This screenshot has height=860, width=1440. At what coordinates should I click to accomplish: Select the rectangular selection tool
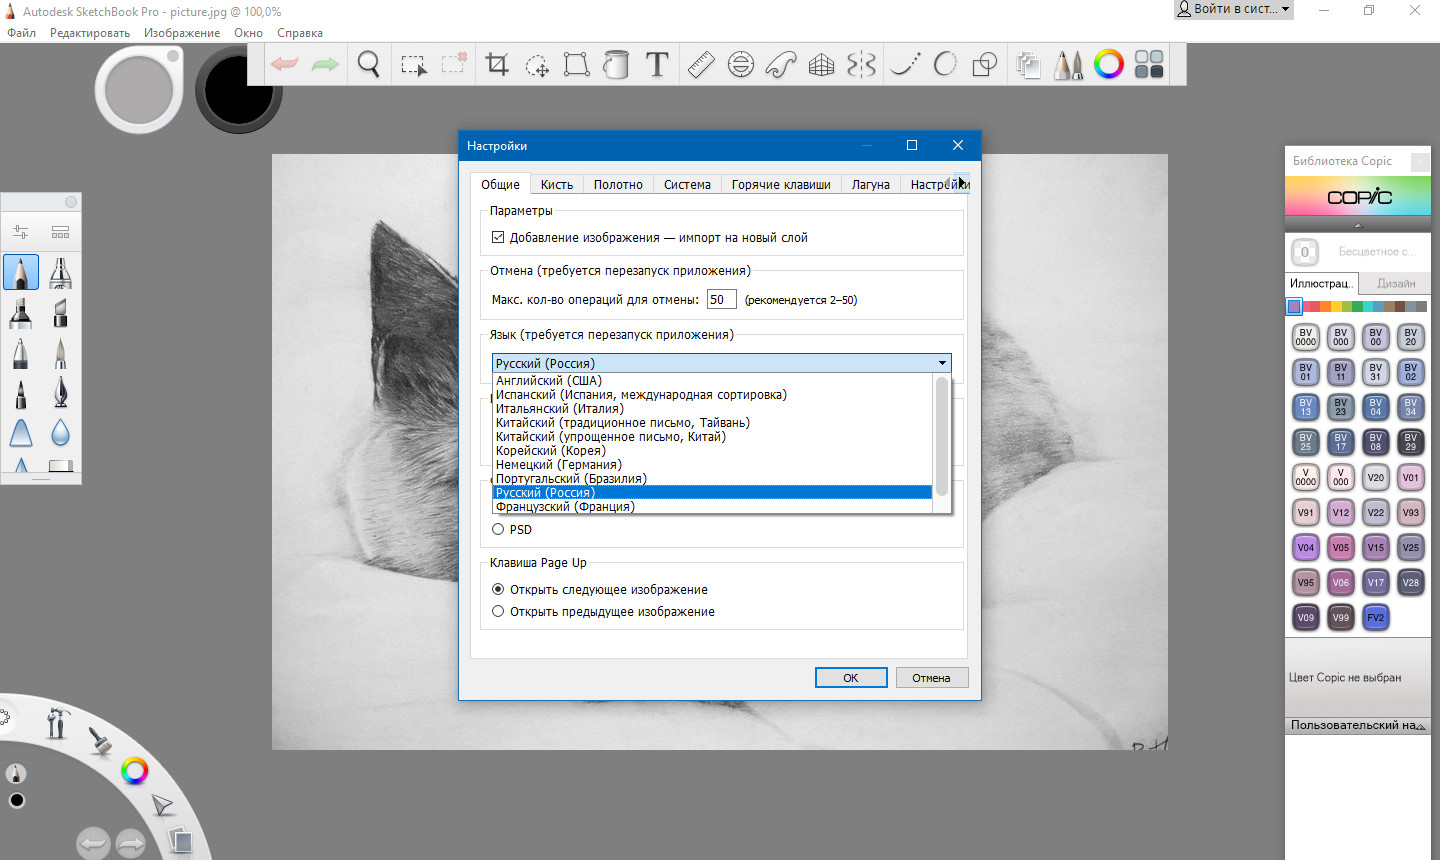click(413, 65)
